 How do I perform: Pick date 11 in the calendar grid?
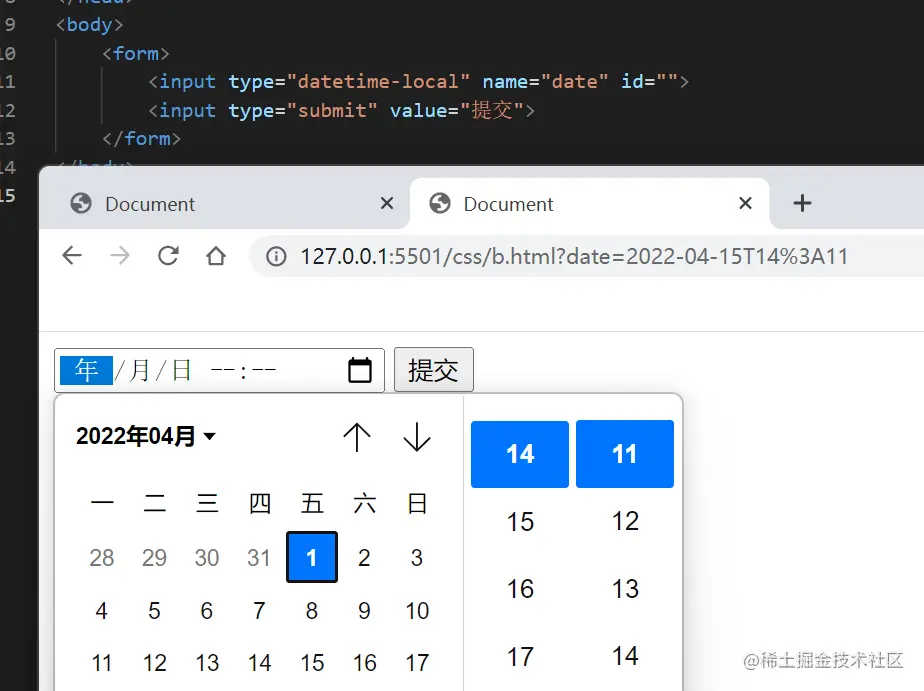click(102, 663)
